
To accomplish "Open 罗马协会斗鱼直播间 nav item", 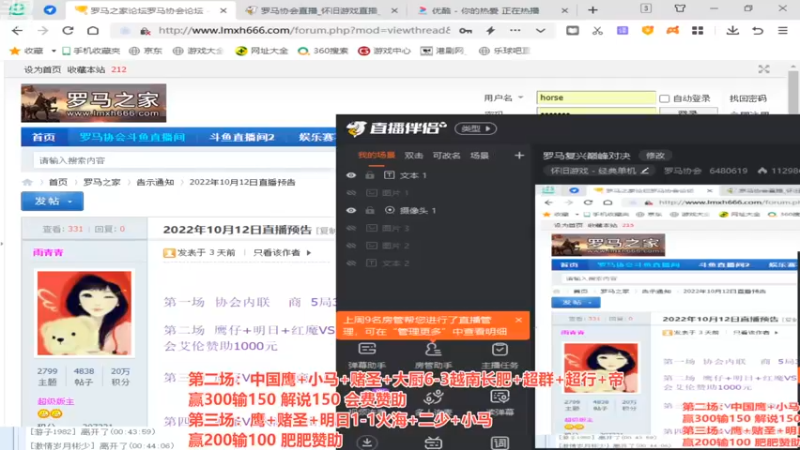I will pyautogui.click(x=132, y=137).
